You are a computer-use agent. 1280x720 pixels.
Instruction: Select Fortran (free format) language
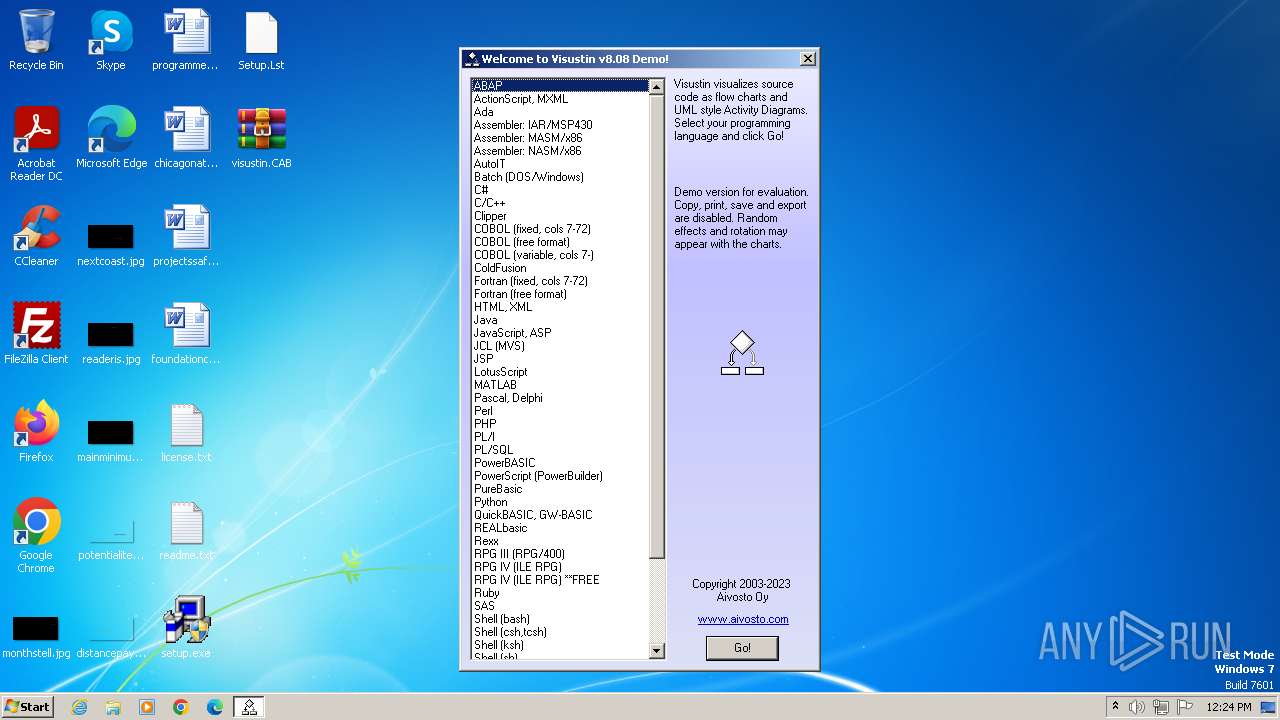click(x=560, y=294)
